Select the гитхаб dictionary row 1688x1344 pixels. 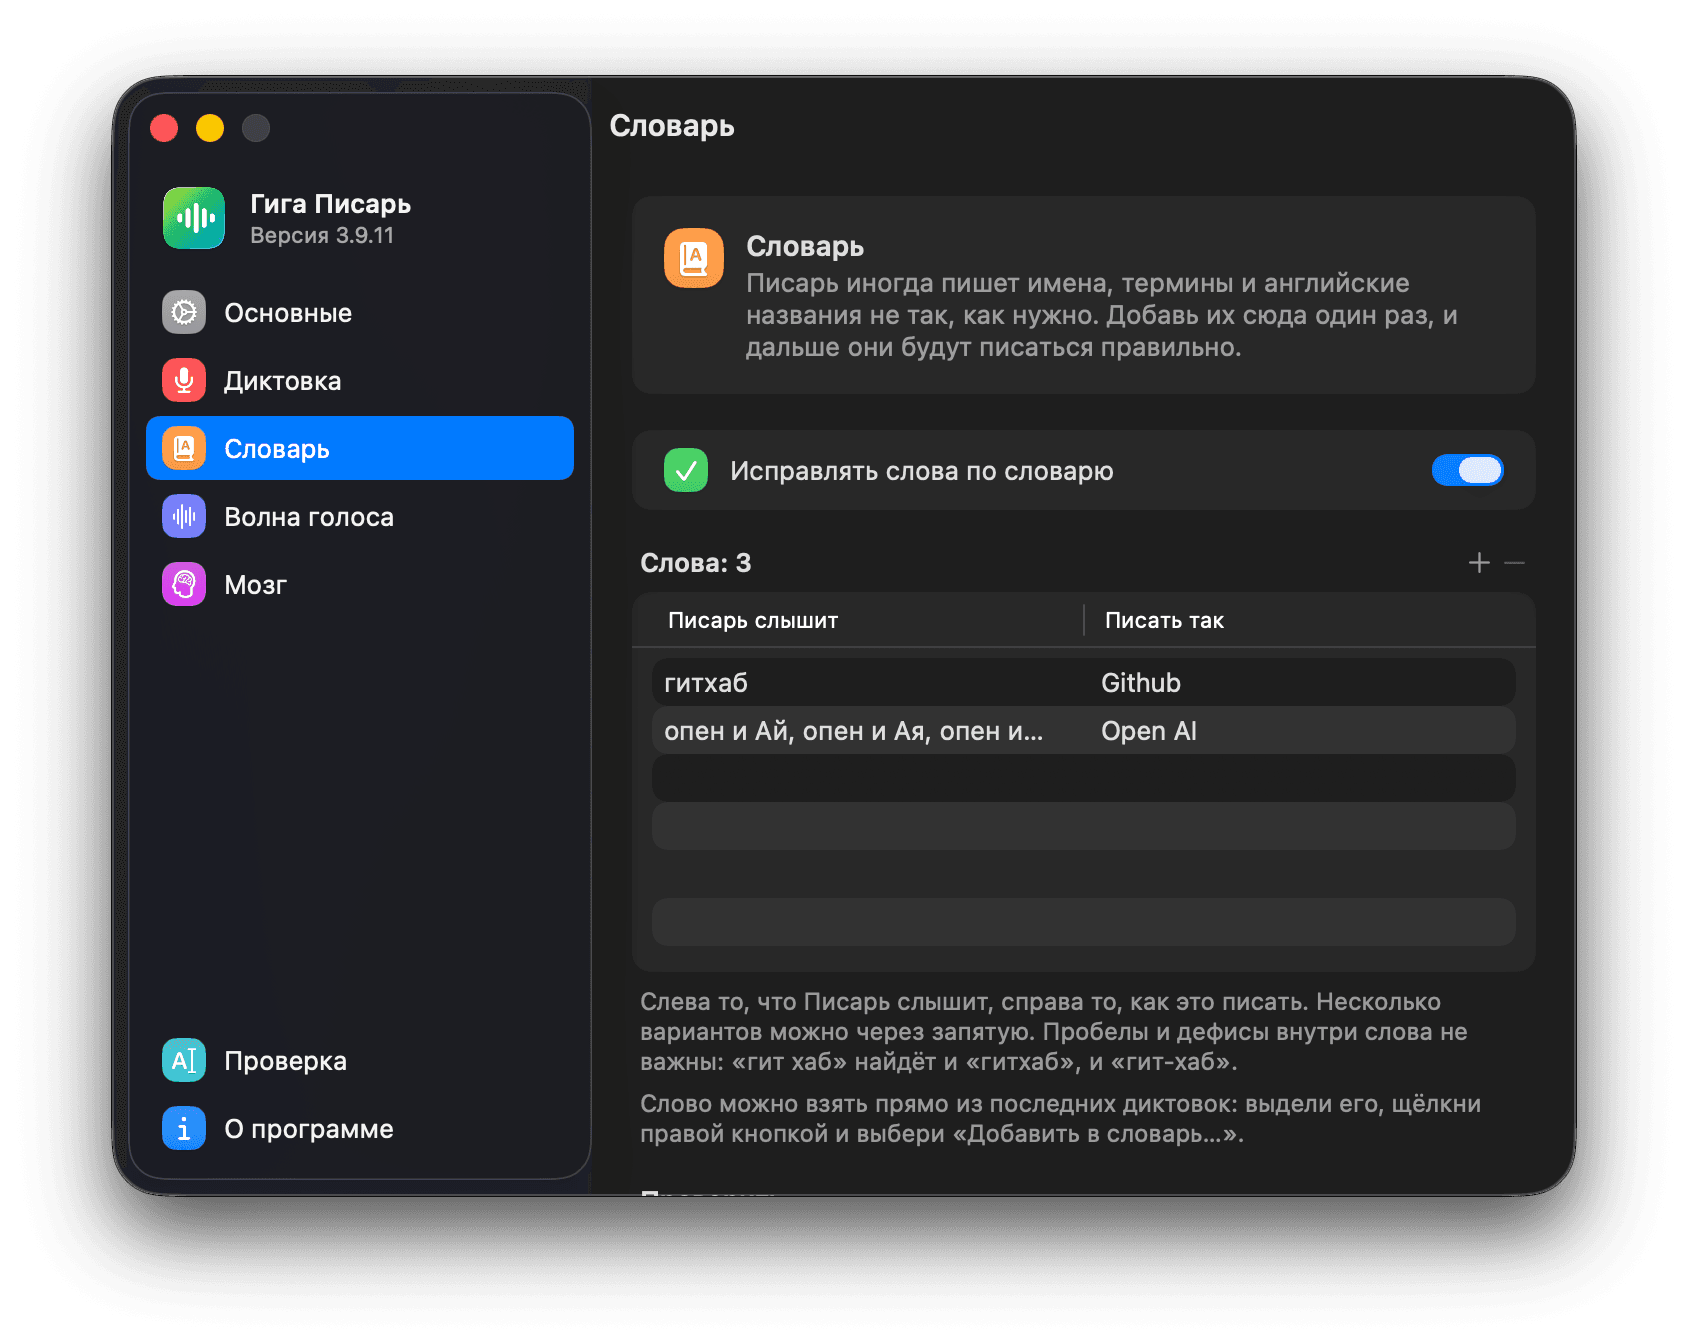[1084, 683]
